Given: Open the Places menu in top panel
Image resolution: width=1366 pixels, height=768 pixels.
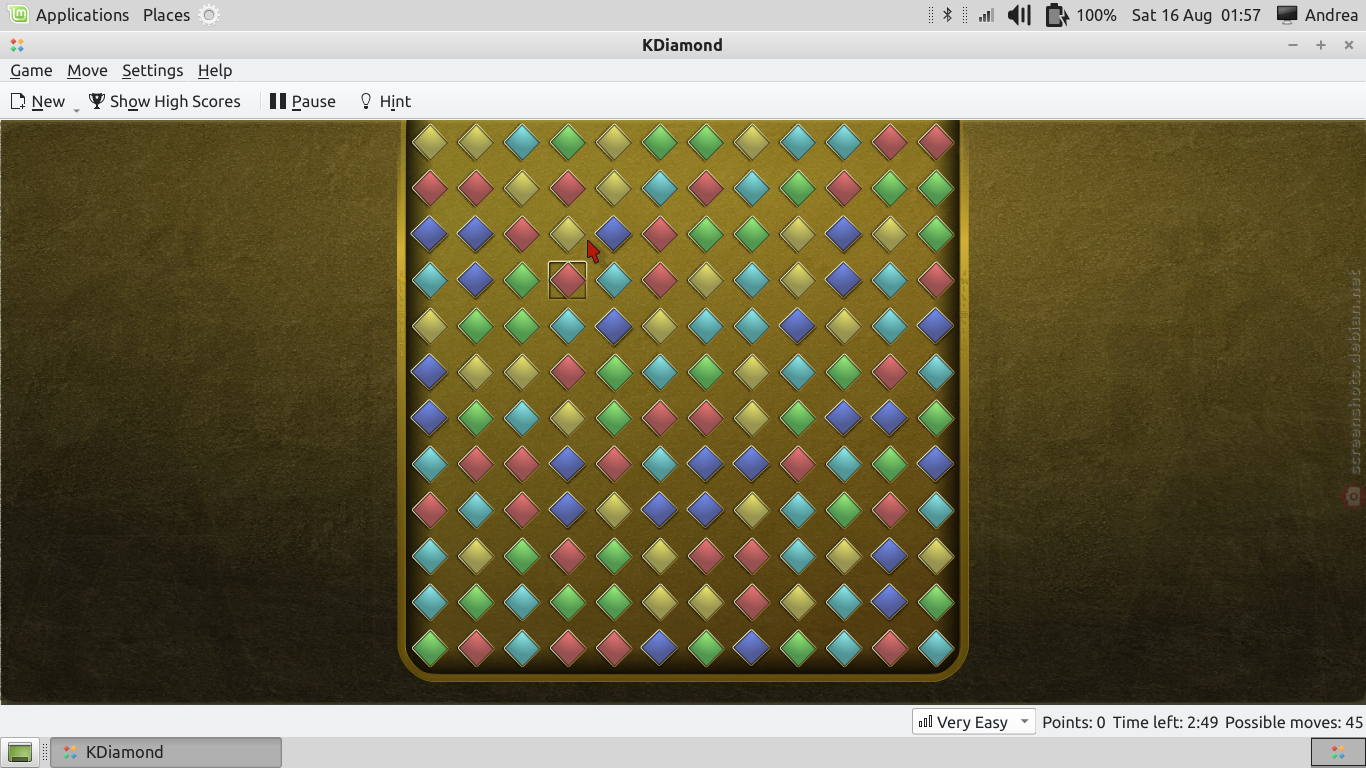Looking at the screenshot, I should [166, 15].
